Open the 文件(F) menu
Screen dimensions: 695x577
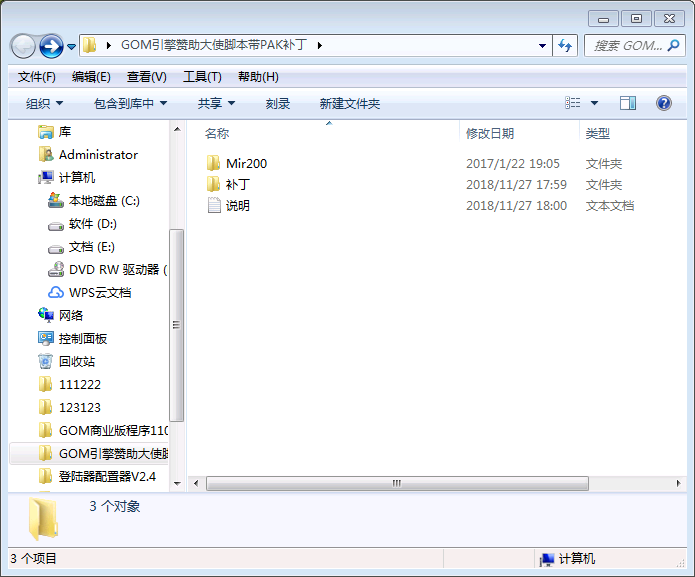click(36, 77)
